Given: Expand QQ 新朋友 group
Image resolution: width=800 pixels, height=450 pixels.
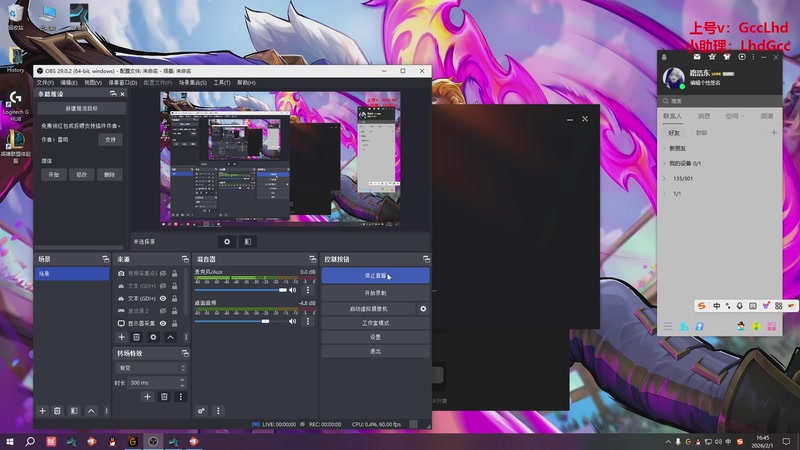Looking at the screenshot, I should click(x=664, y=148).
